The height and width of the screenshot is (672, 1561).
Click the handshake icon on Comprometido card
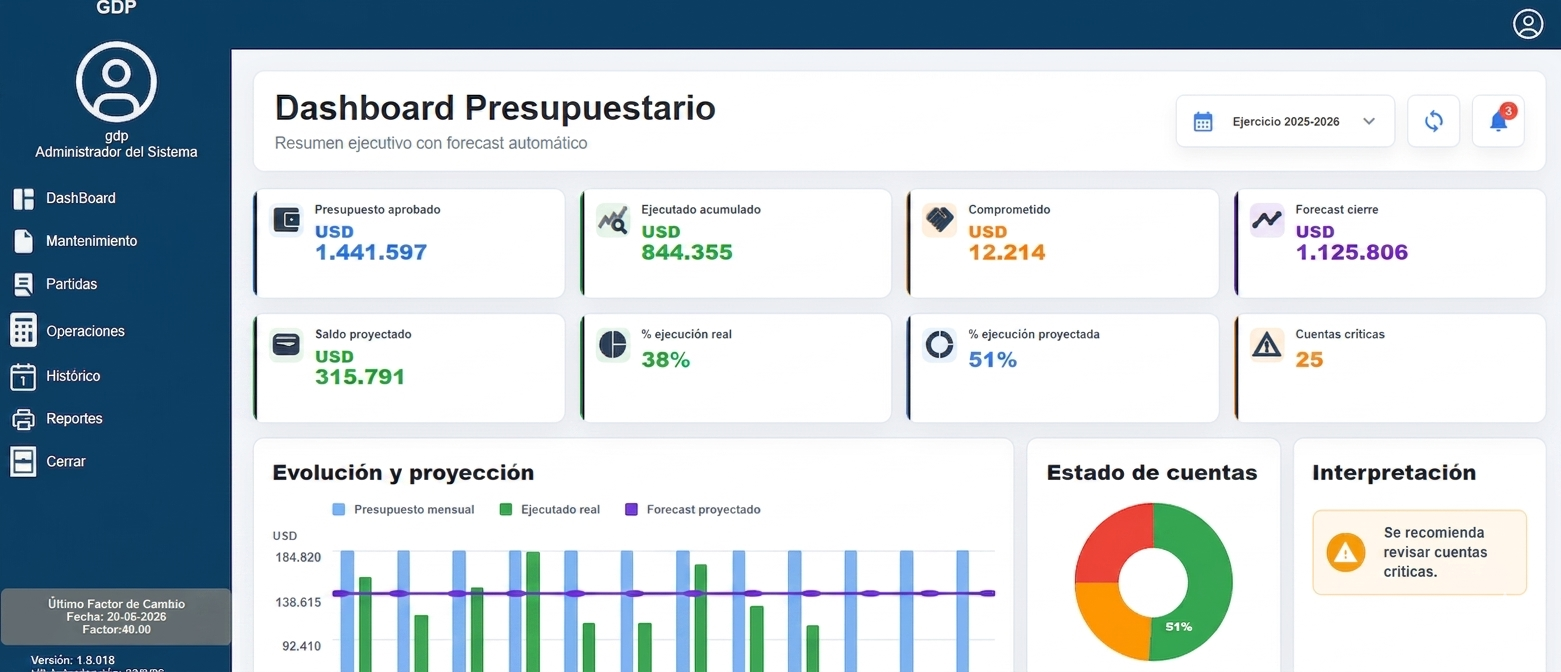(939, 220)
